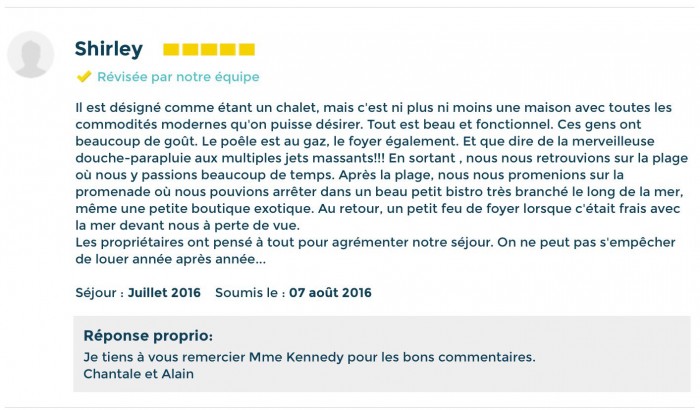
Task: Click the fourth yellow rating square
Action: 228,49
